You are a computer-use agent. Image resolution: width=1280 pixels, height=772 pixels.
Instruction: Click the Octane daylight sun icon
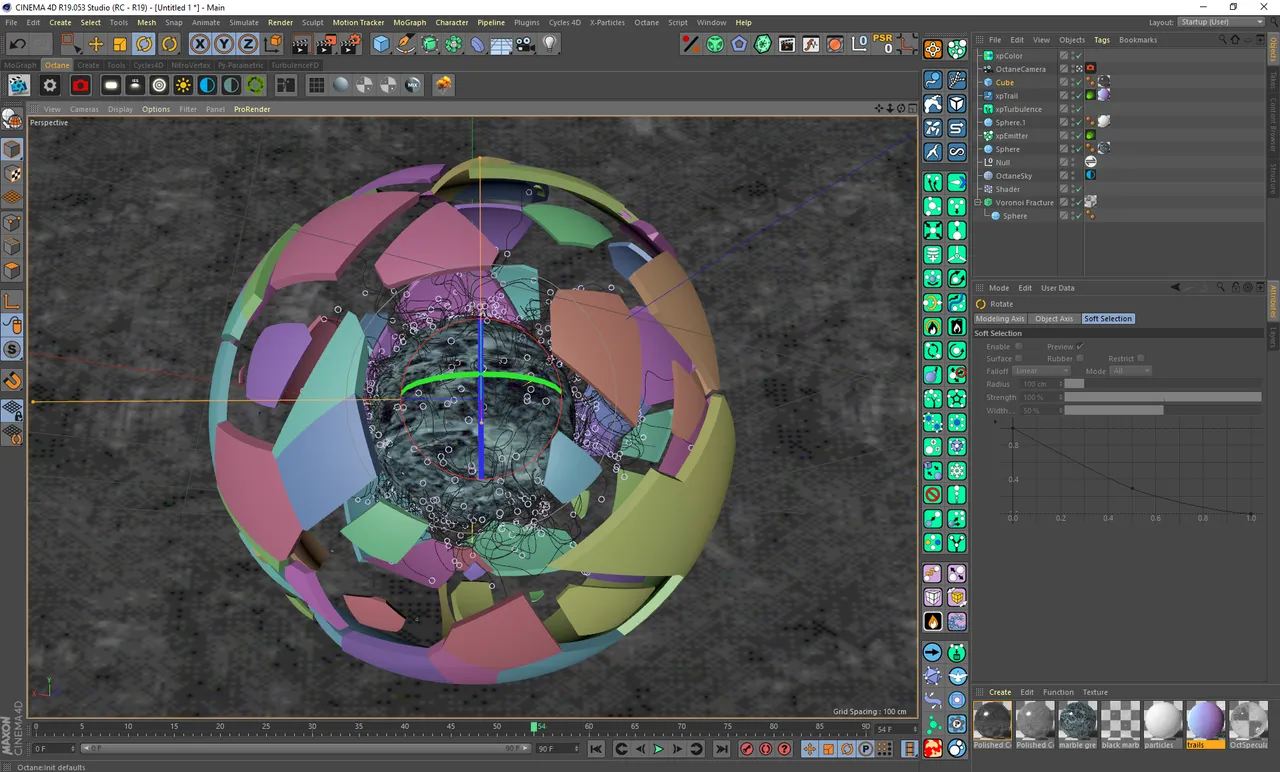pyautogui.click(x=183, y=86)
